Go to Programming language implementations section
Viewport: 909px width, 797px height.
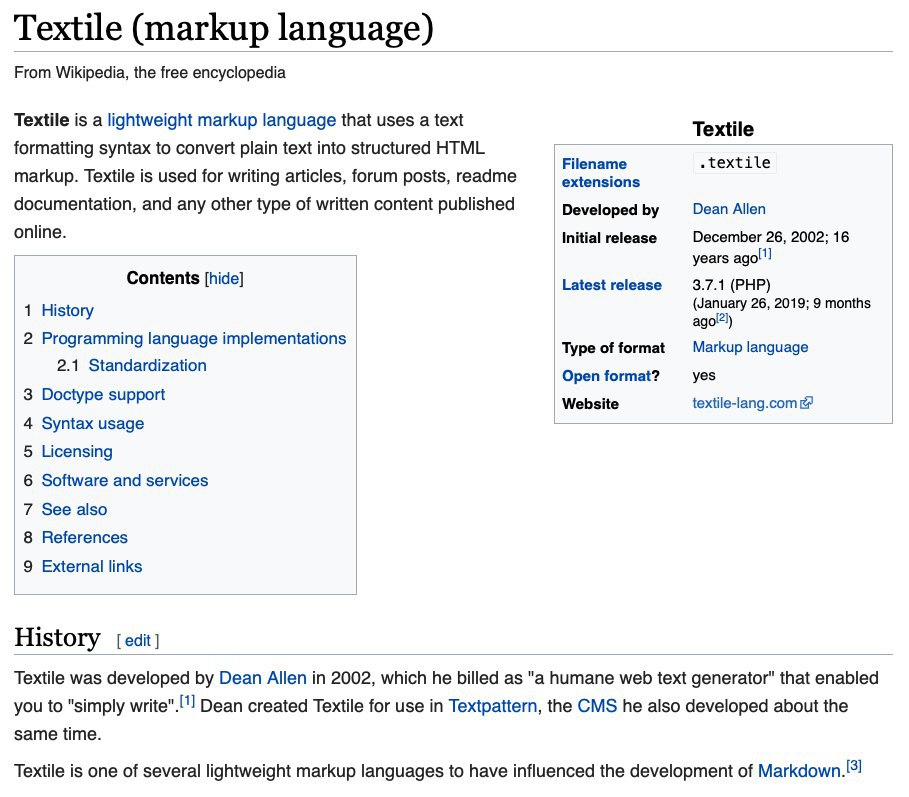194,339
